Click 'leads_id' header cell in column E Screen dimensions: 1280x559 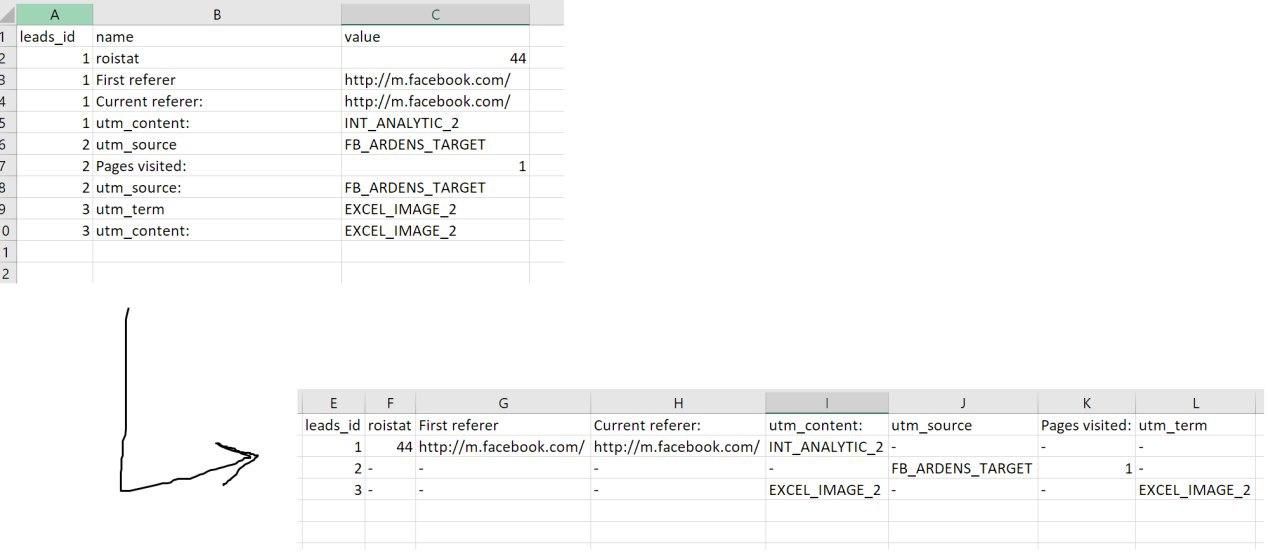[x=333, y=425]
